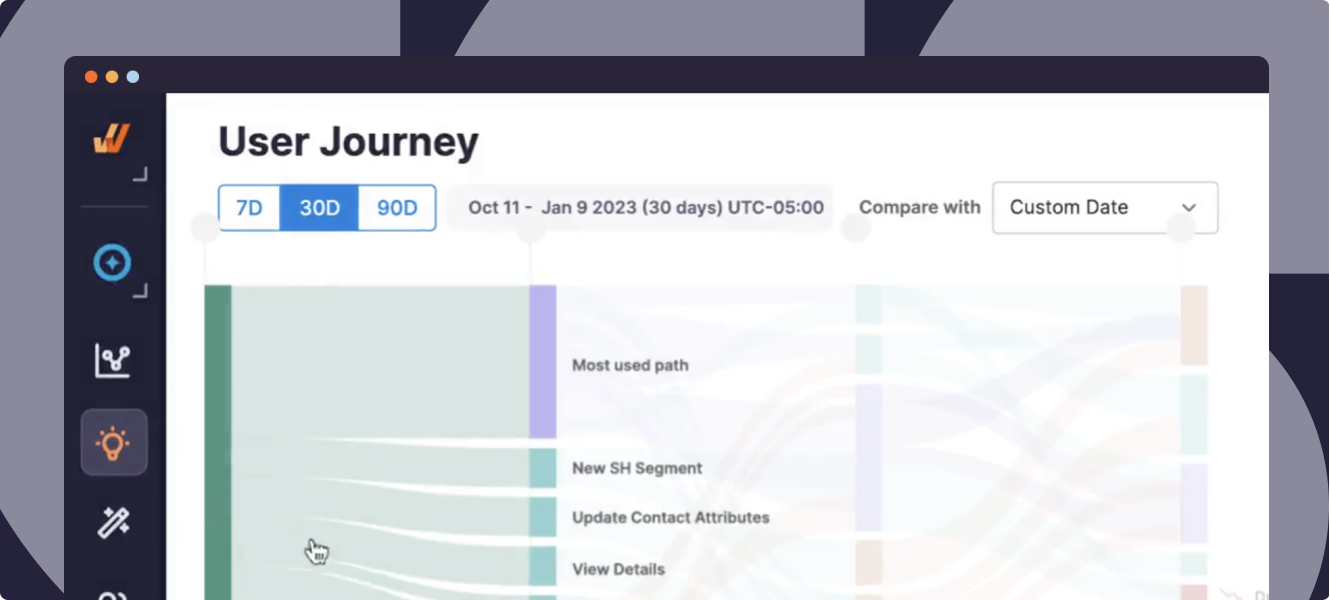Choose the 90D time range
1330x600 pixels.
coord(397,208)
